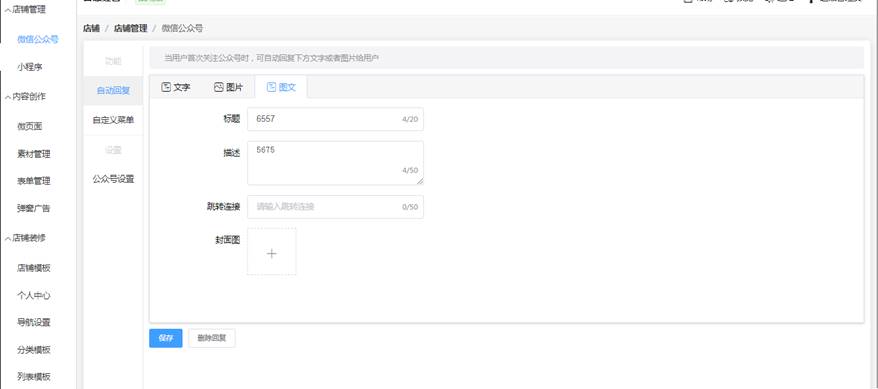Click the 跳转连接 field label
Viewport: 878px width, 389px height.
[223, 207]
